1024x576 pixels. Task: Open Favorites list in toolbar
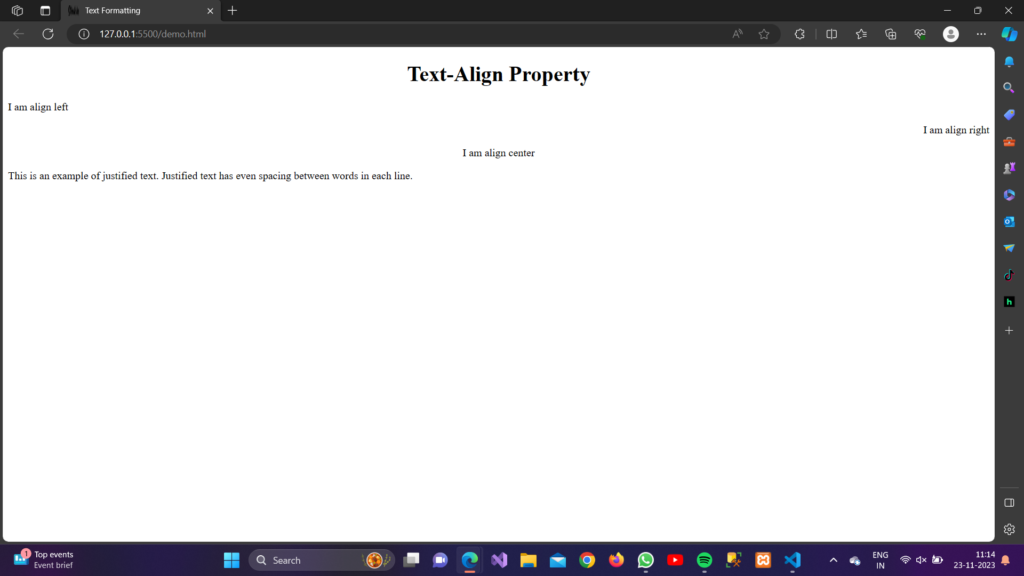pyautogui.click(x=861, y=34)
